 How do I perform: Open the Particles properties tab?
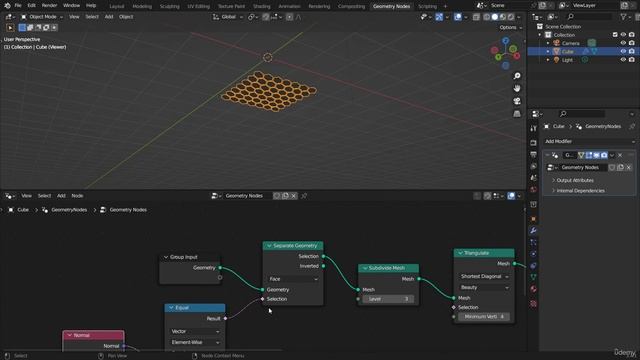coord(533,242)
